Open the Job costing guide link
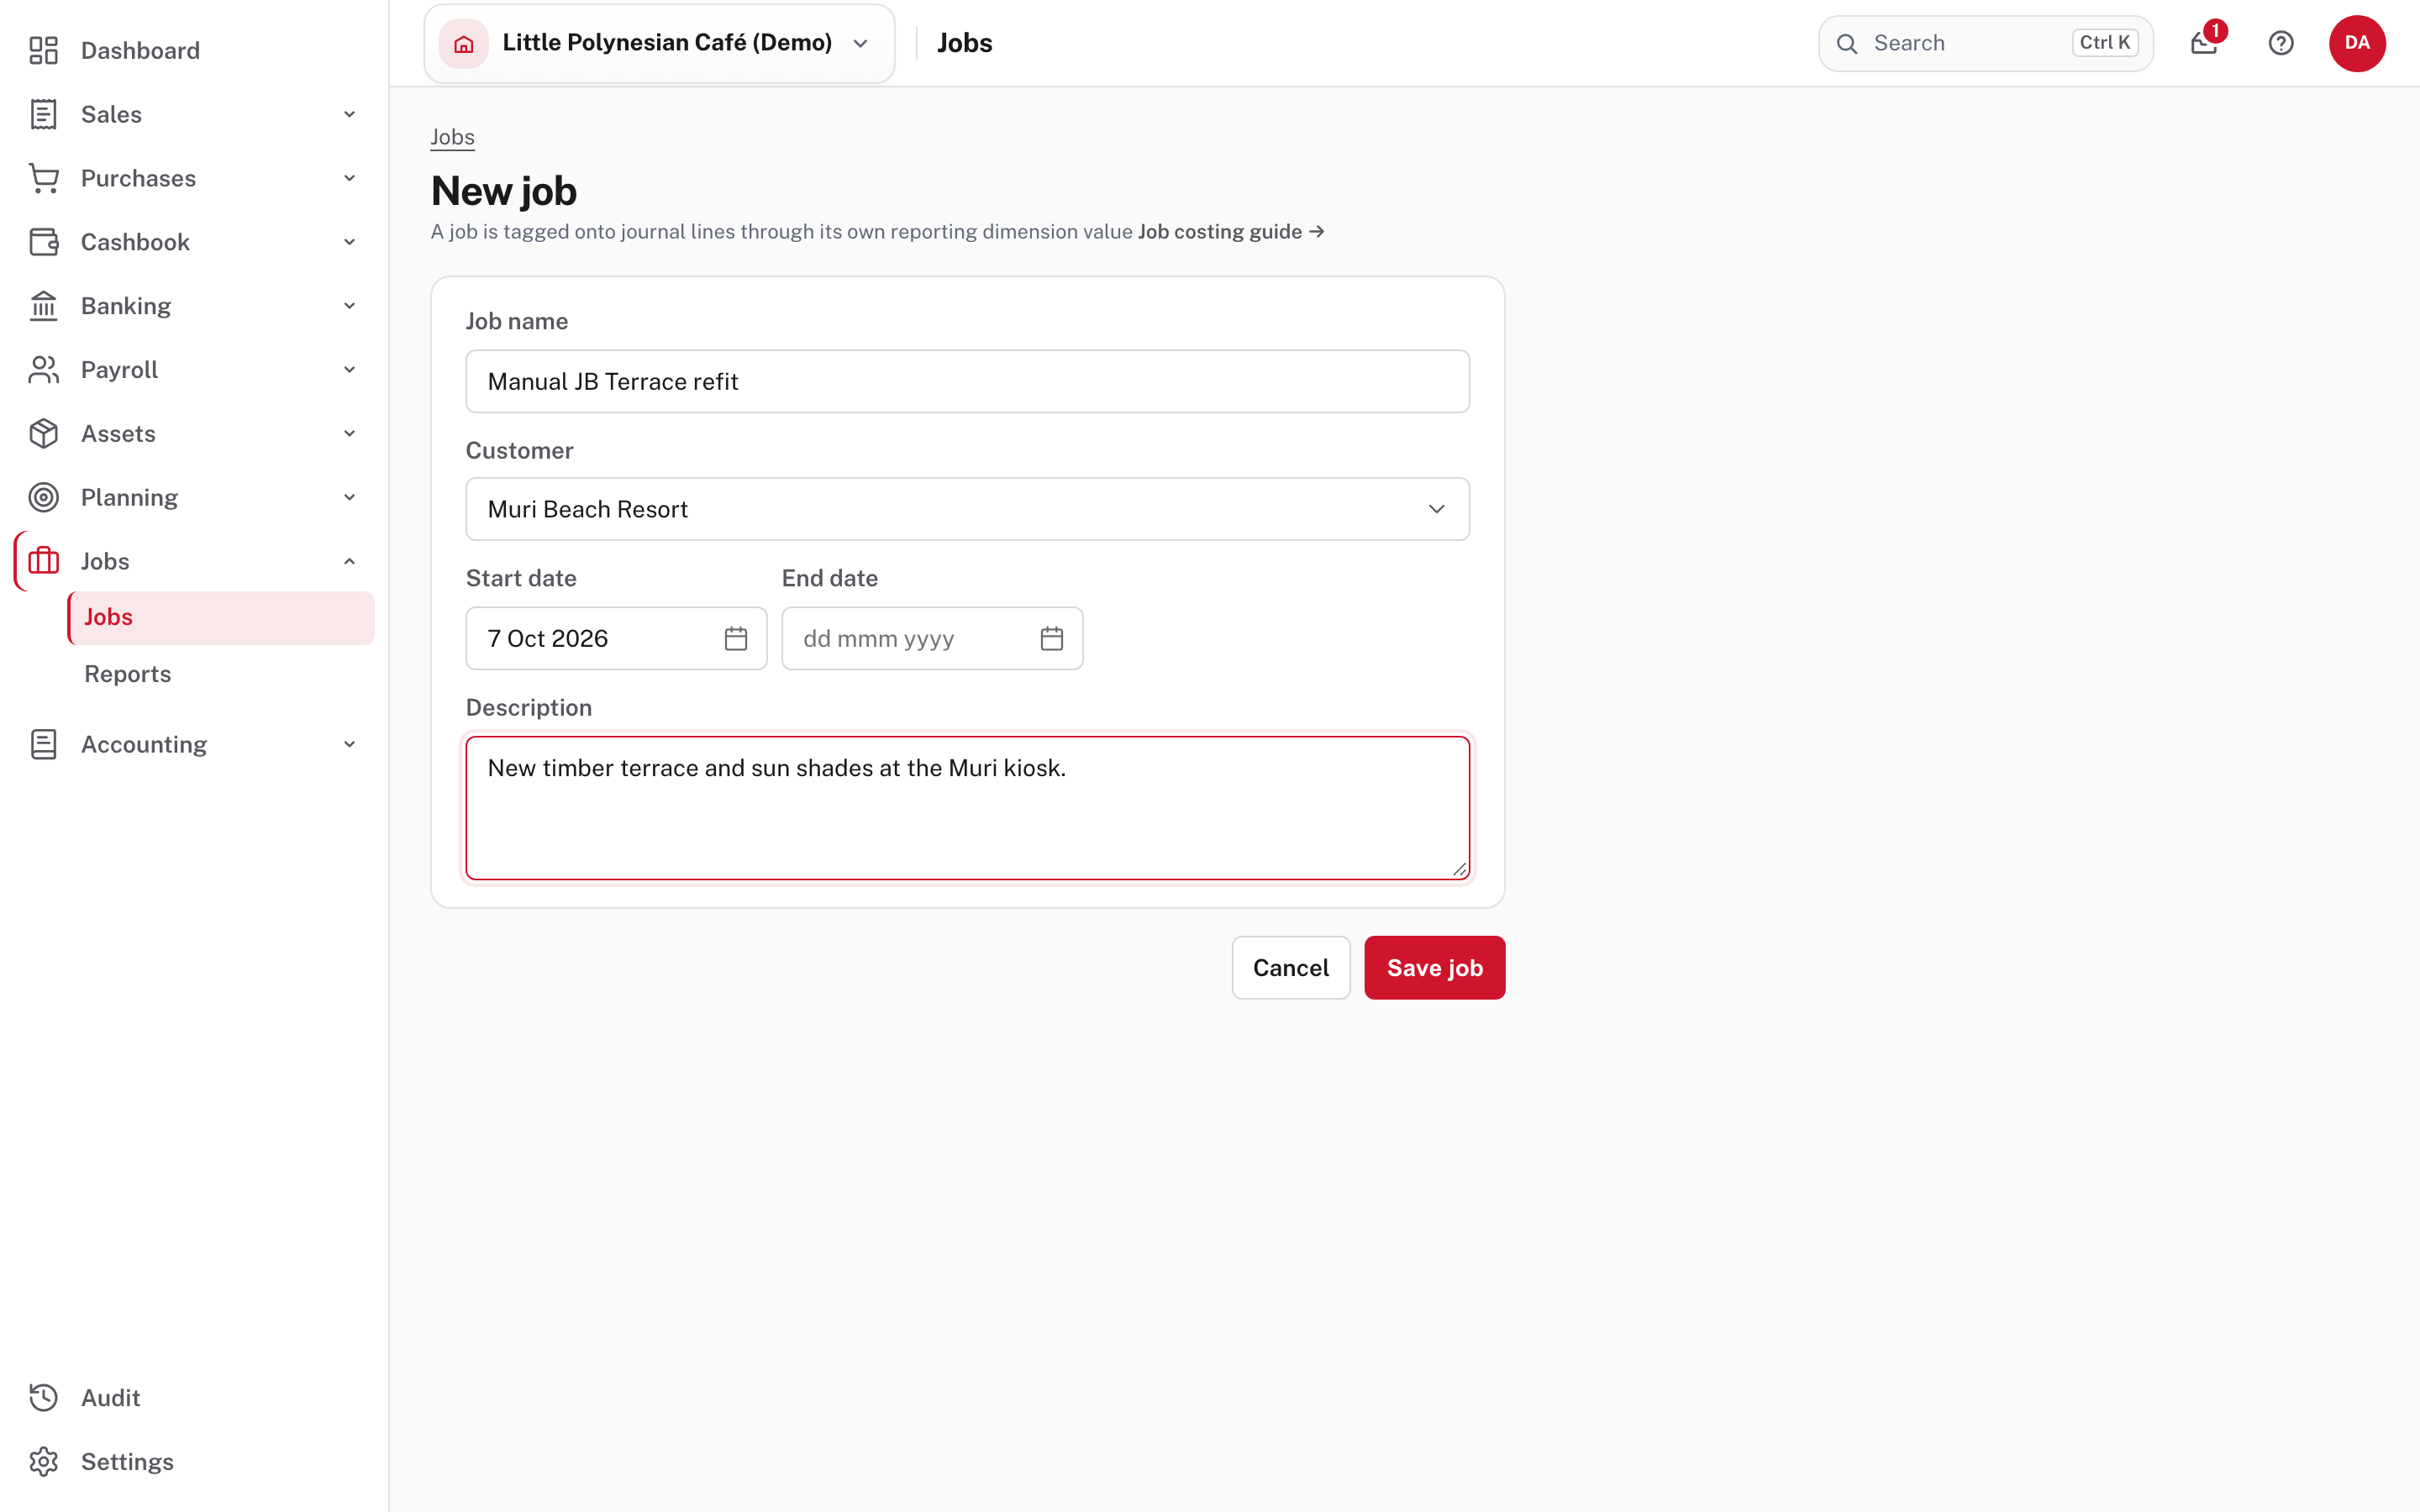The image size is (2420, 1512). tap(1231, 232)
